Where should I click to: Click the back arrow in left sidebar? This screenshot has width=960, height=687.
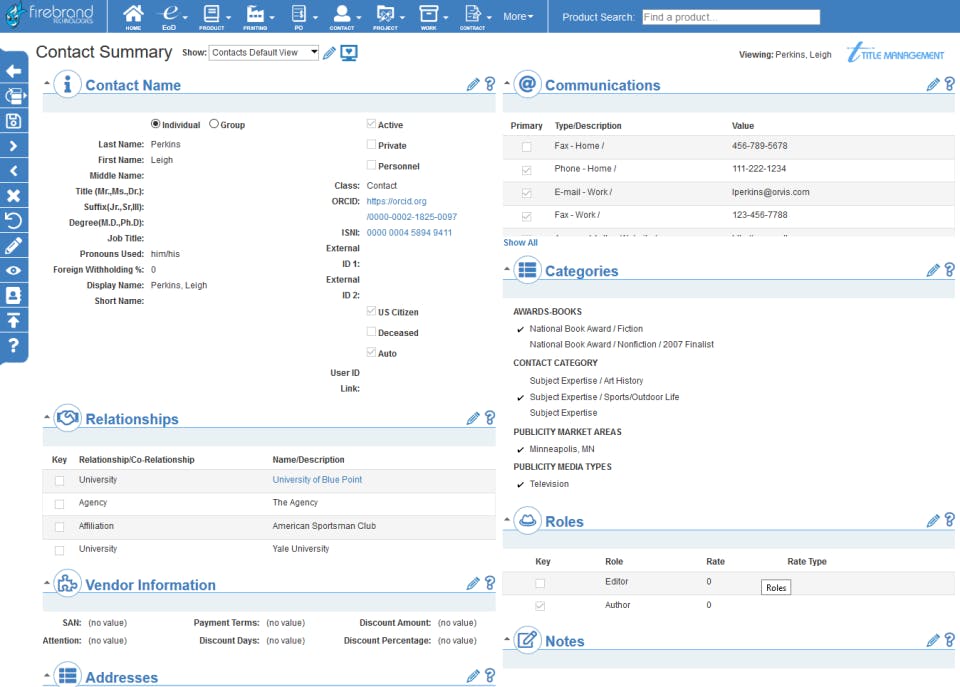[x=13, y=71]
